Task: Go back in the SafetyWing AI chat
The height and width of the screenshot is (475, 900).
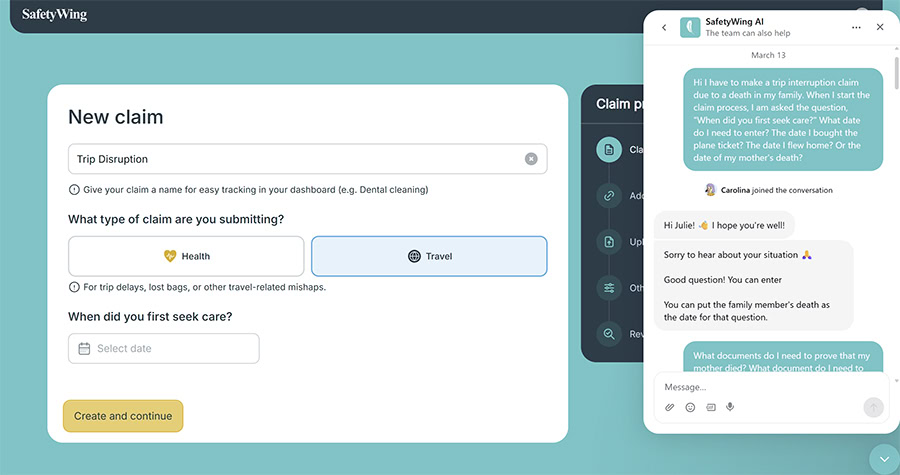Action: [x=664, y=27]
